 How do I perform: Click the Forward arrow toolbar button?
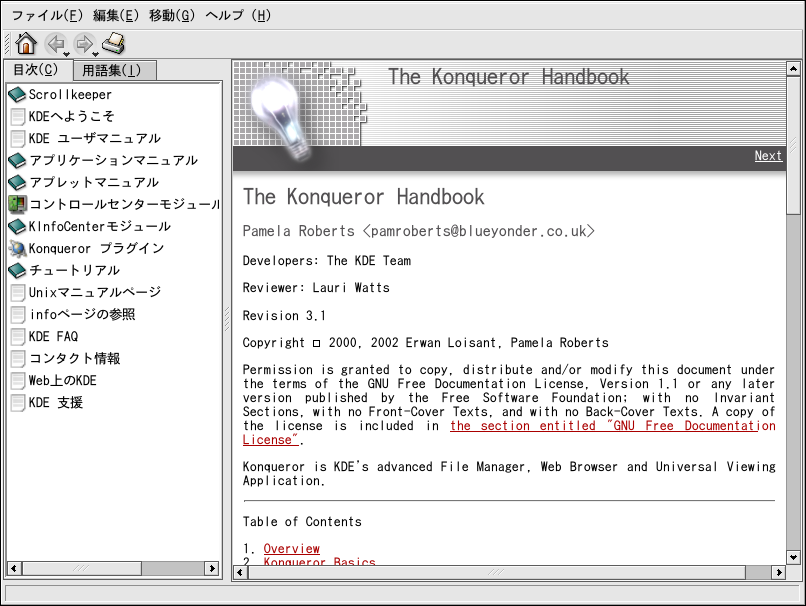tap(83, 43)
